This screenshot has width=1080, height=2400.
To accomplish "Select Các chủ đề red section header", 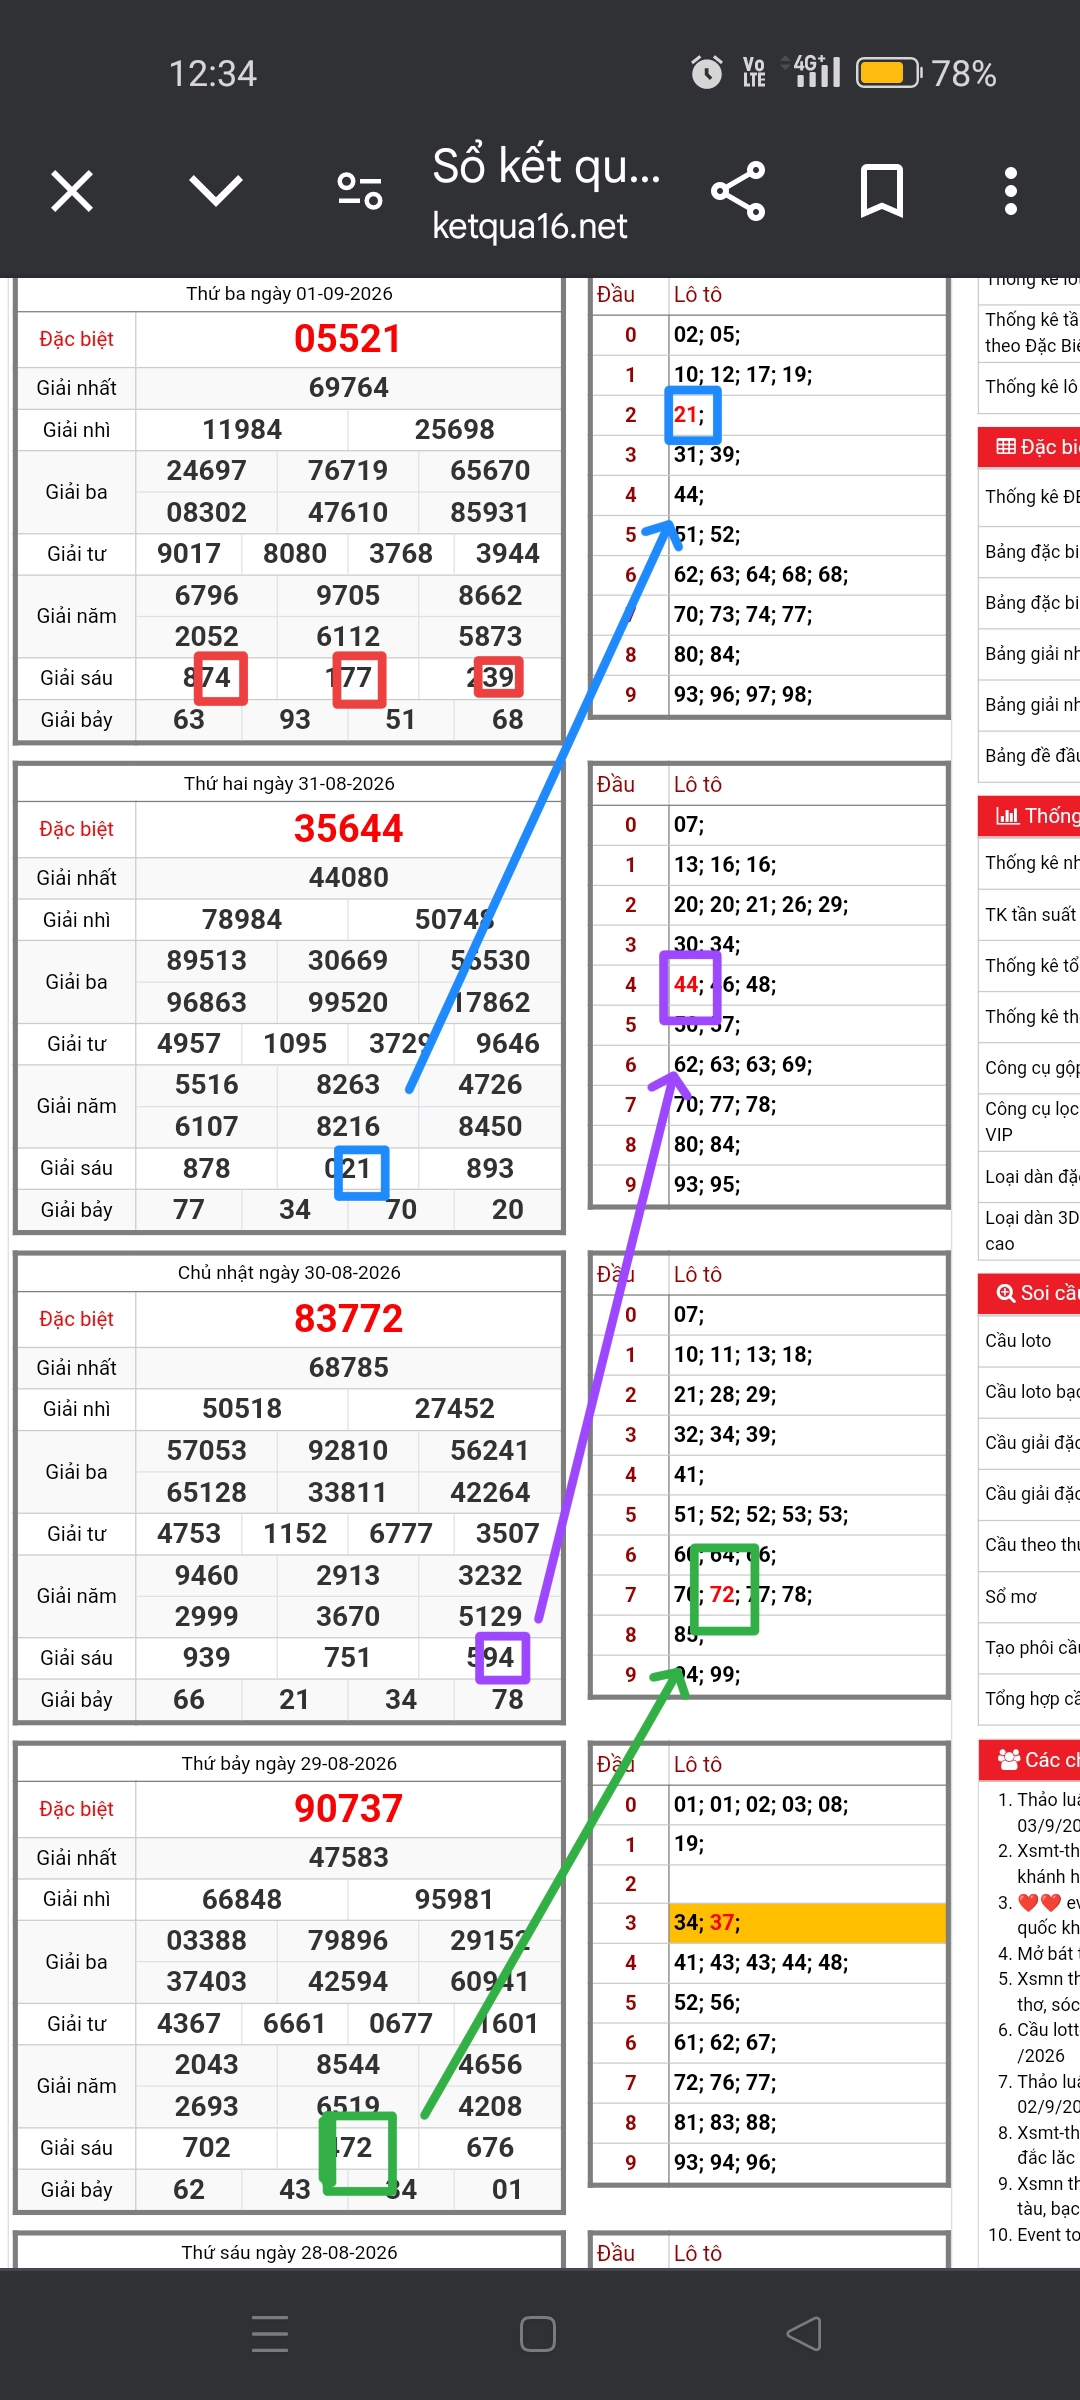I will click(x=1029, y=1760).
